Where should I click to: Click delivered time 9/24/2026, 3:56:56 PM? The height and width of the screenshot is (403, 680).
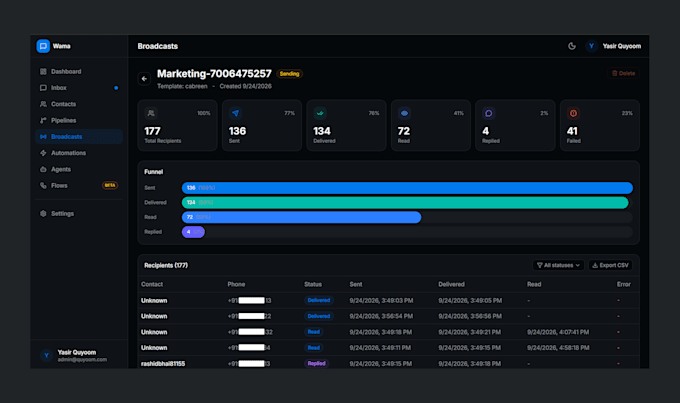470,316
